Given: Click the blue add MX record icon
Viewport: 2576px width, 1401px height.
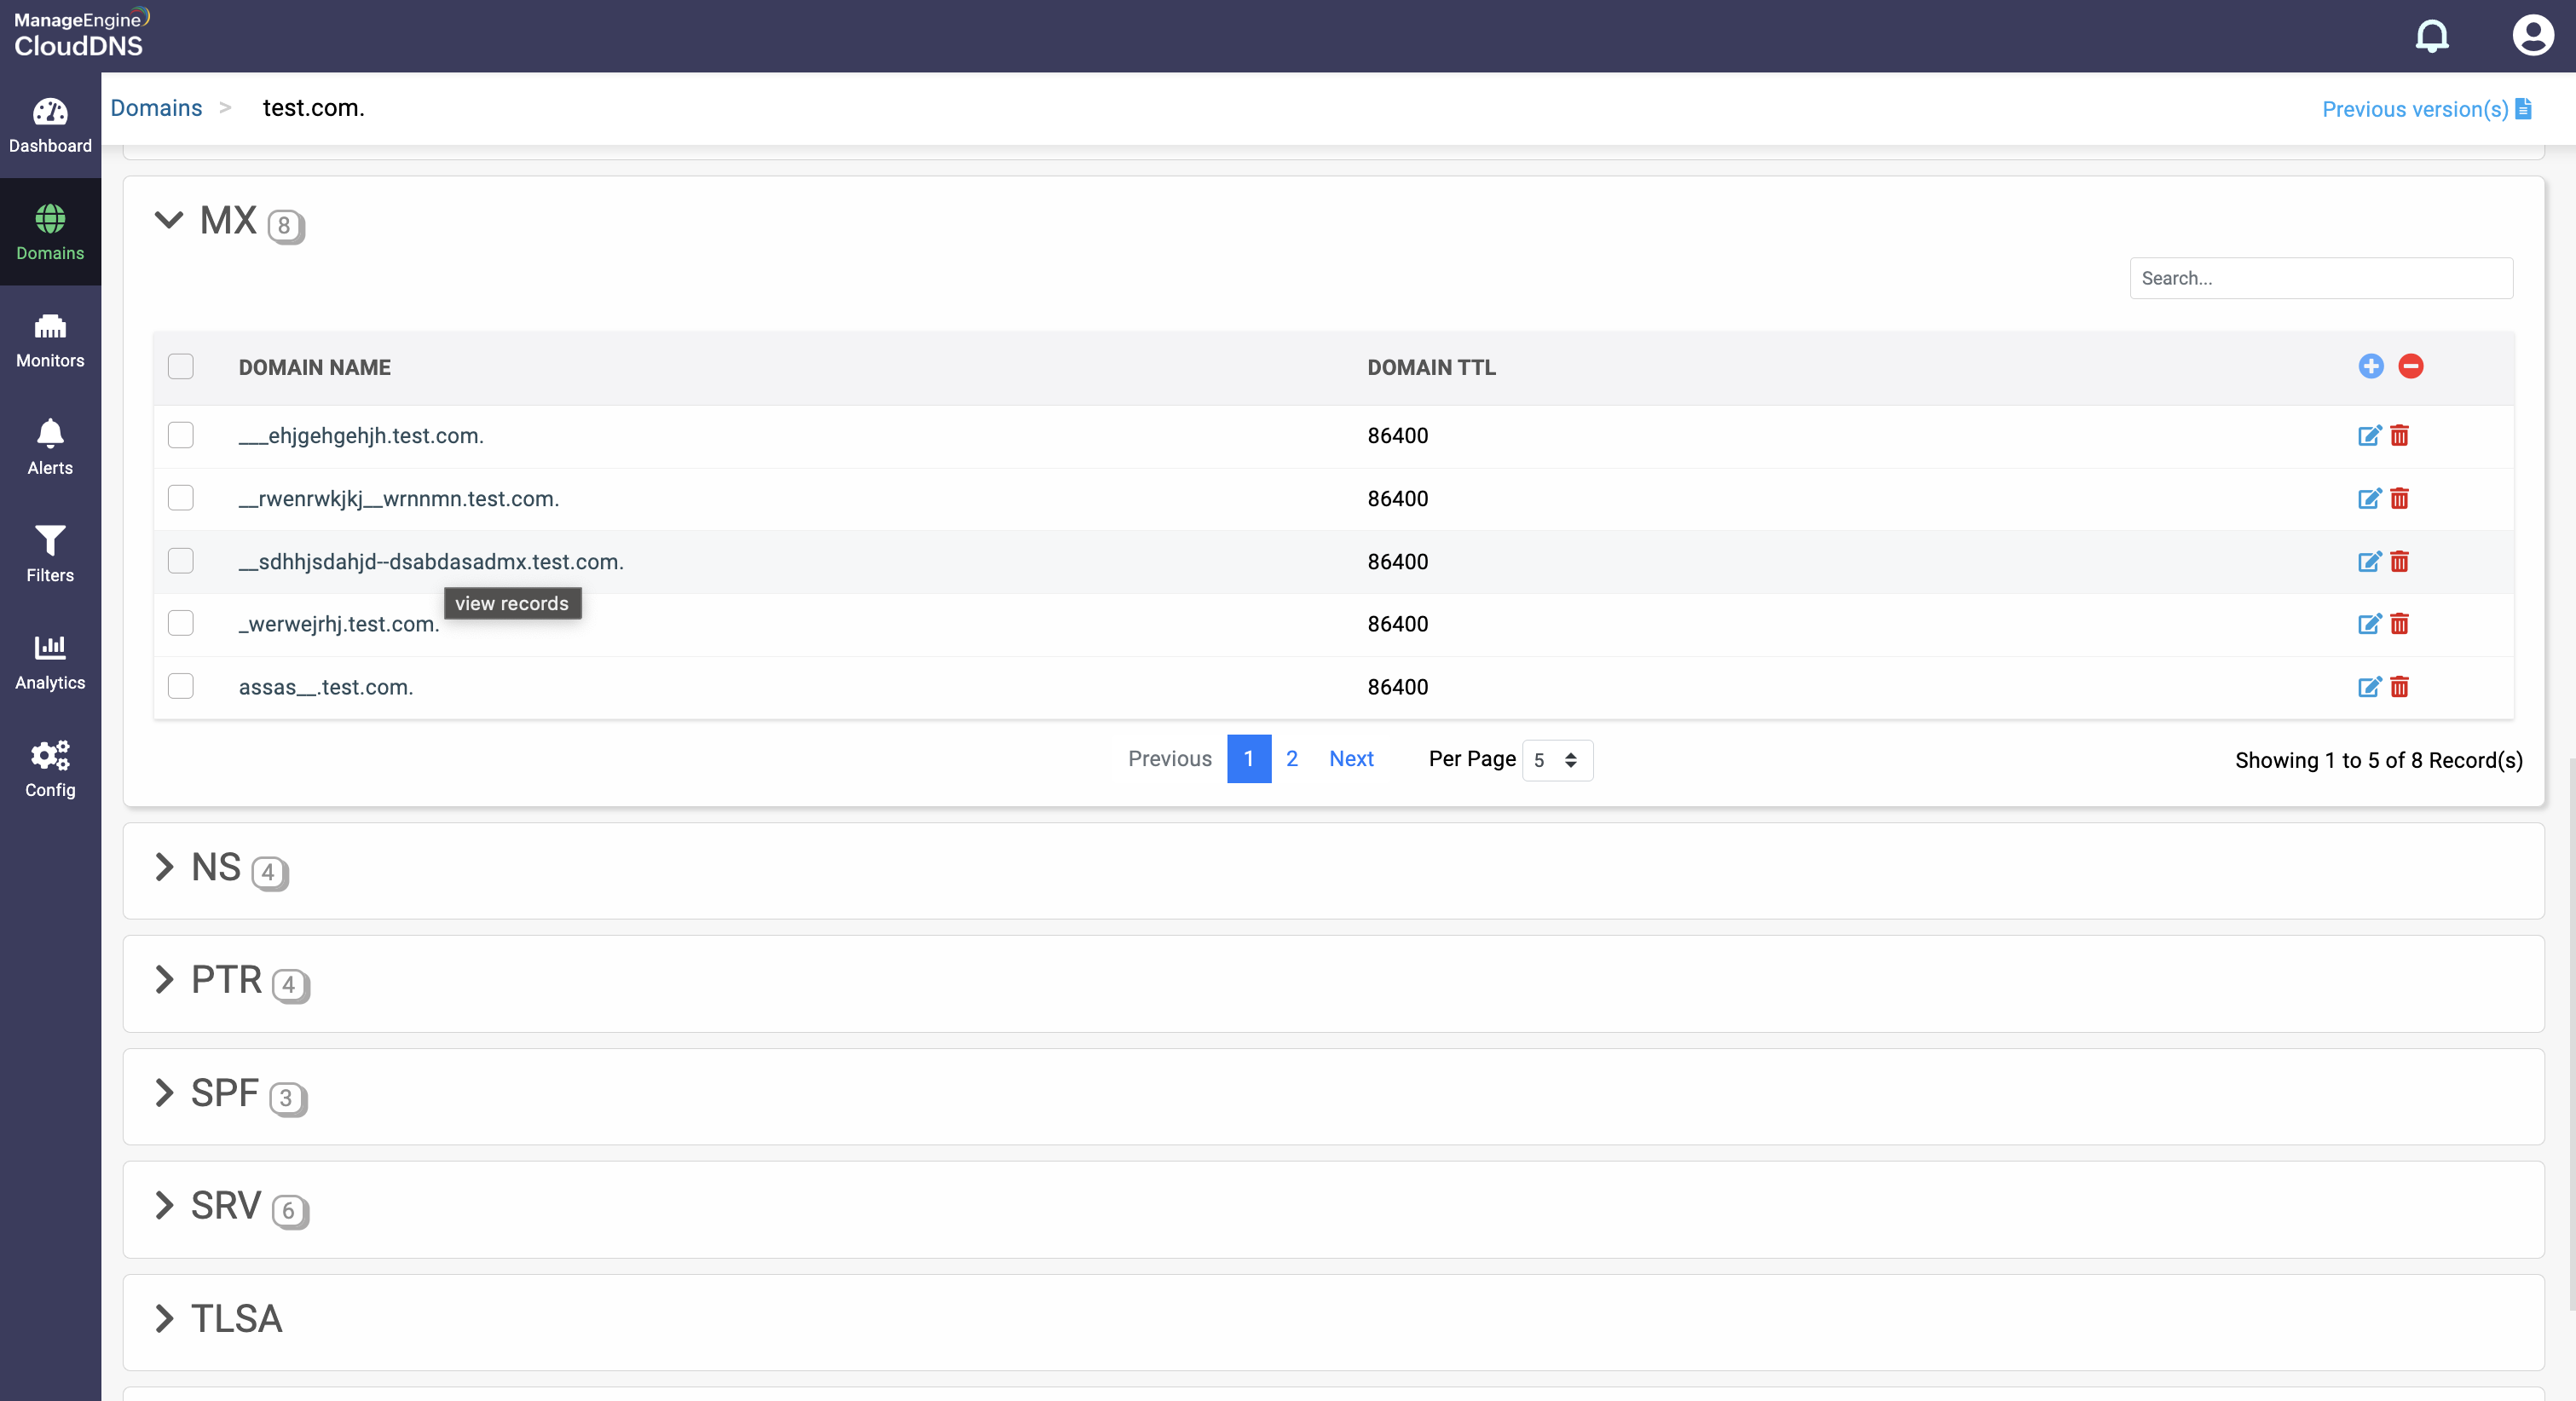Looking at the screenshot, I should pyautogui.click(x=2370, y=366).
